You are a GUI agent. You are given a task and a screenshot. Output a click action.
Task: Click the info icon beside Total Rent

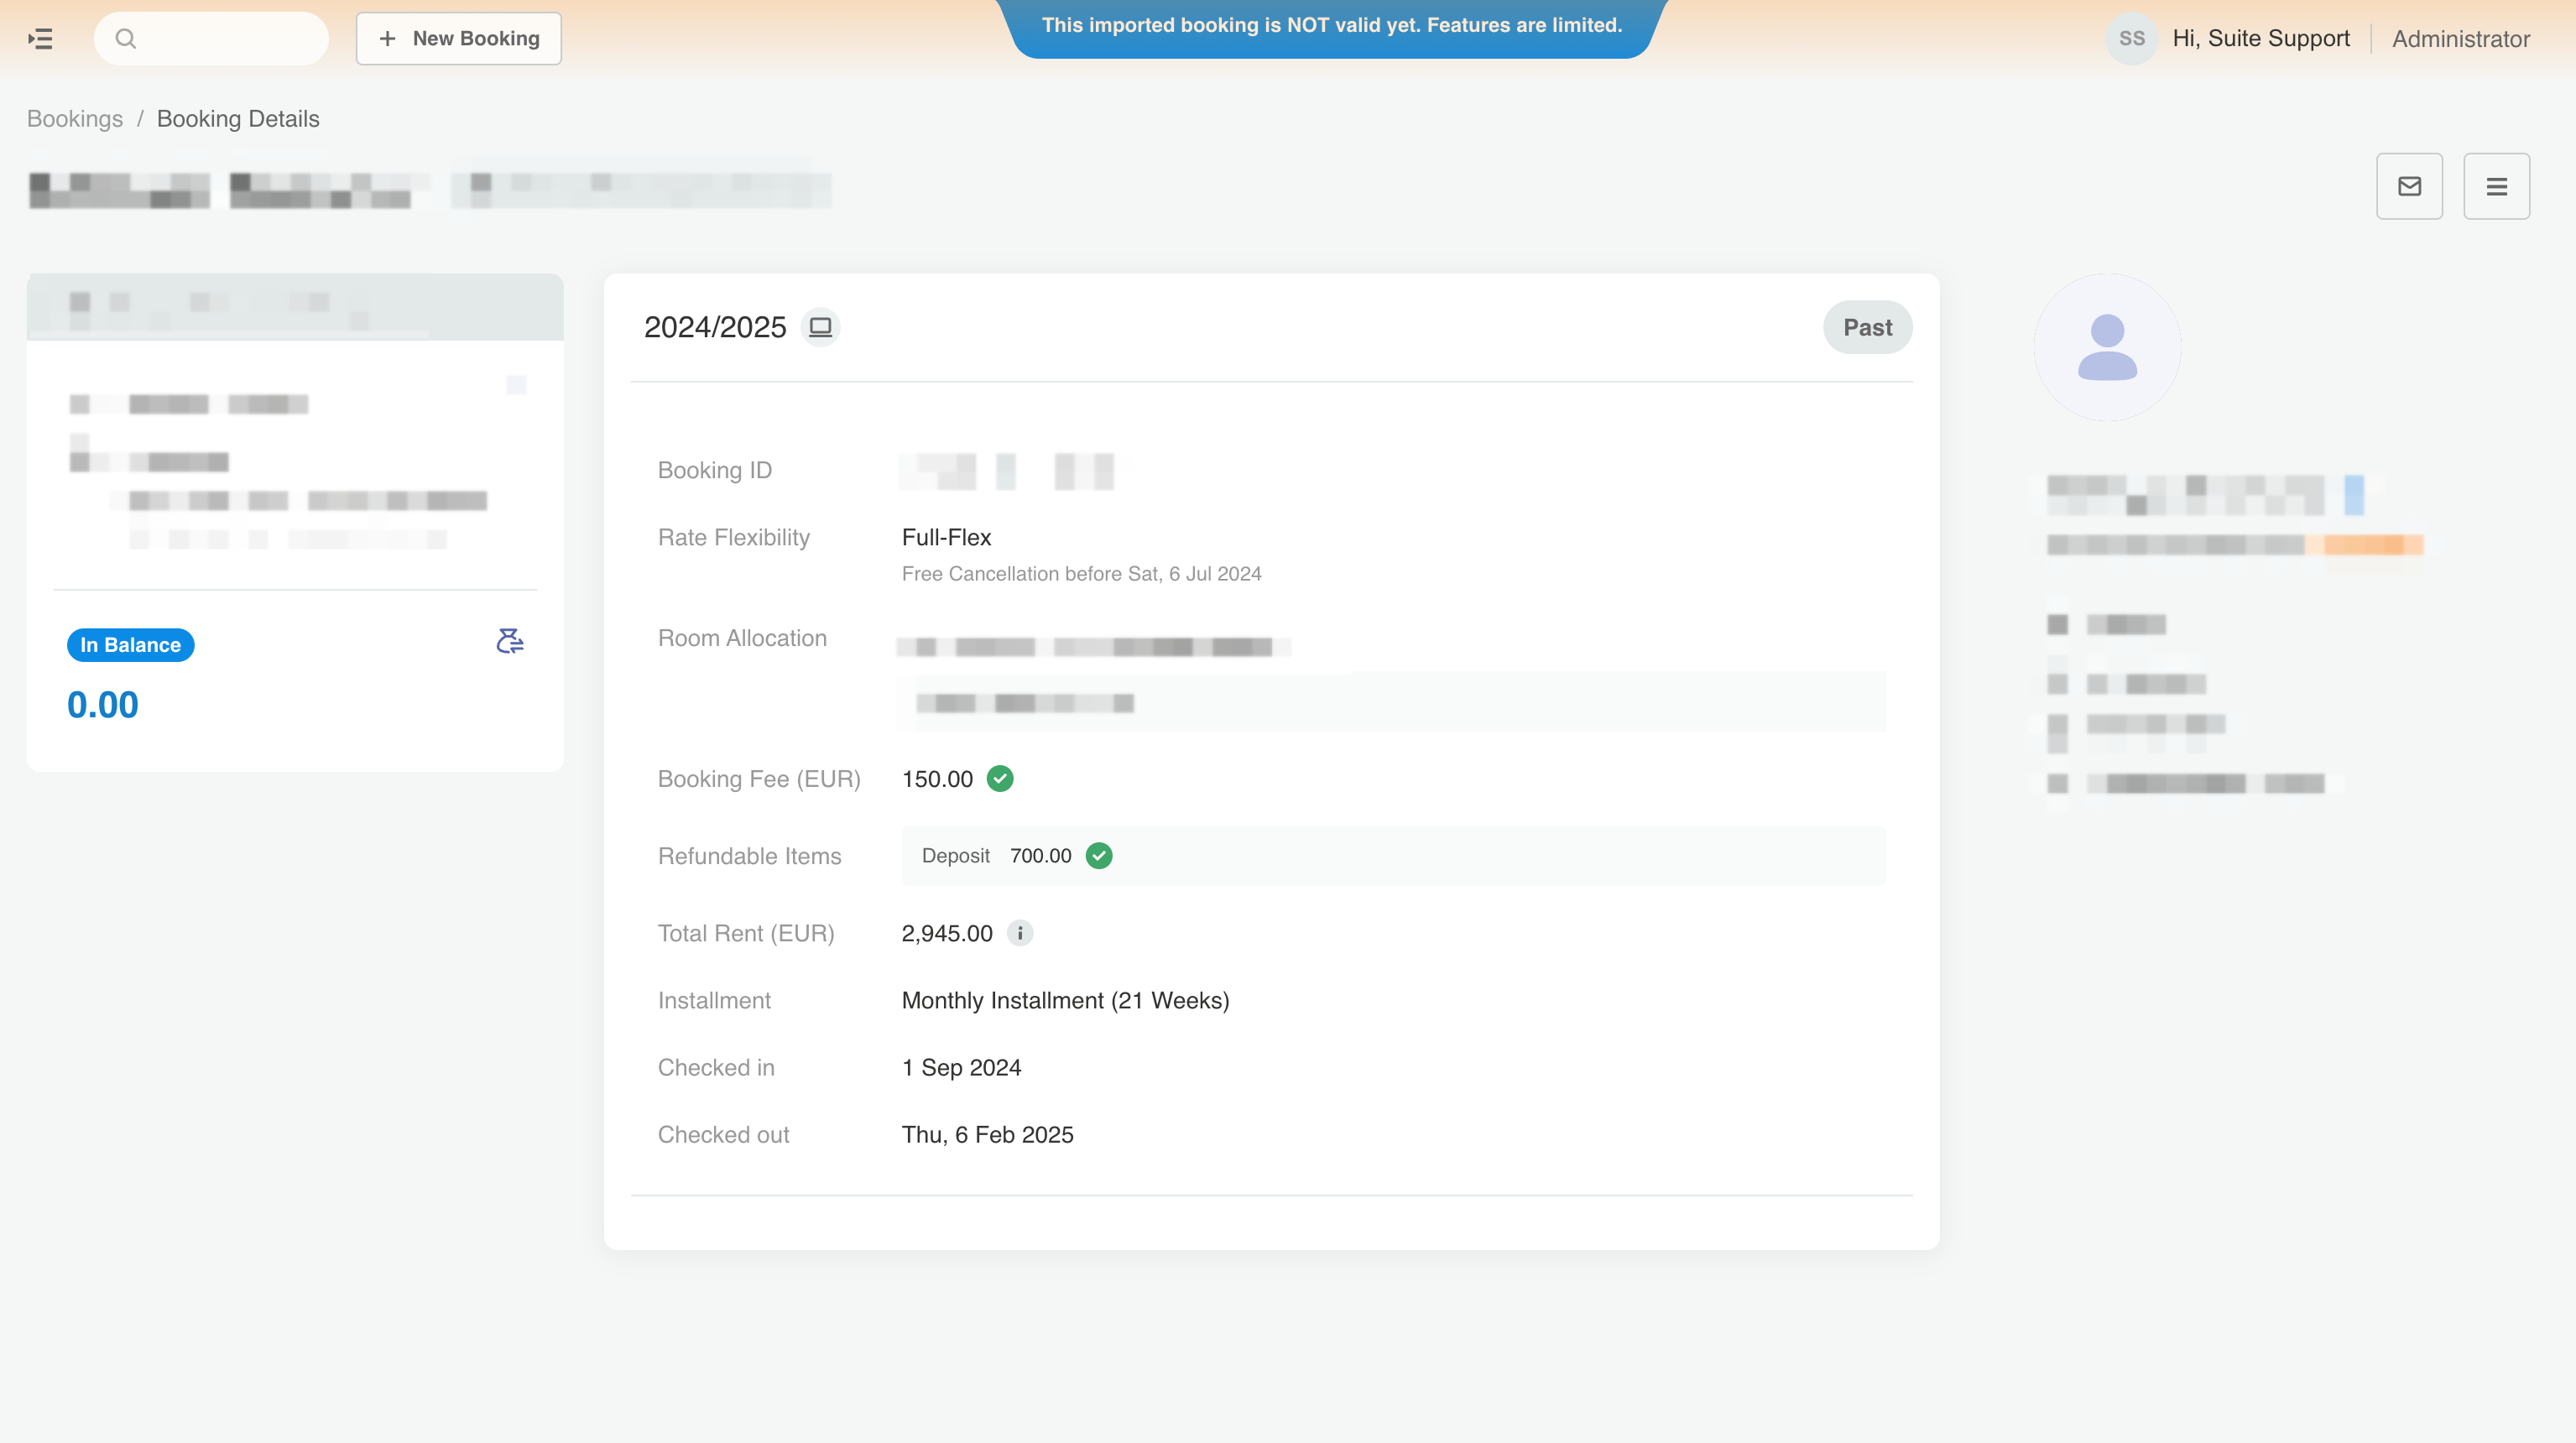click(x=1020, y=933)
